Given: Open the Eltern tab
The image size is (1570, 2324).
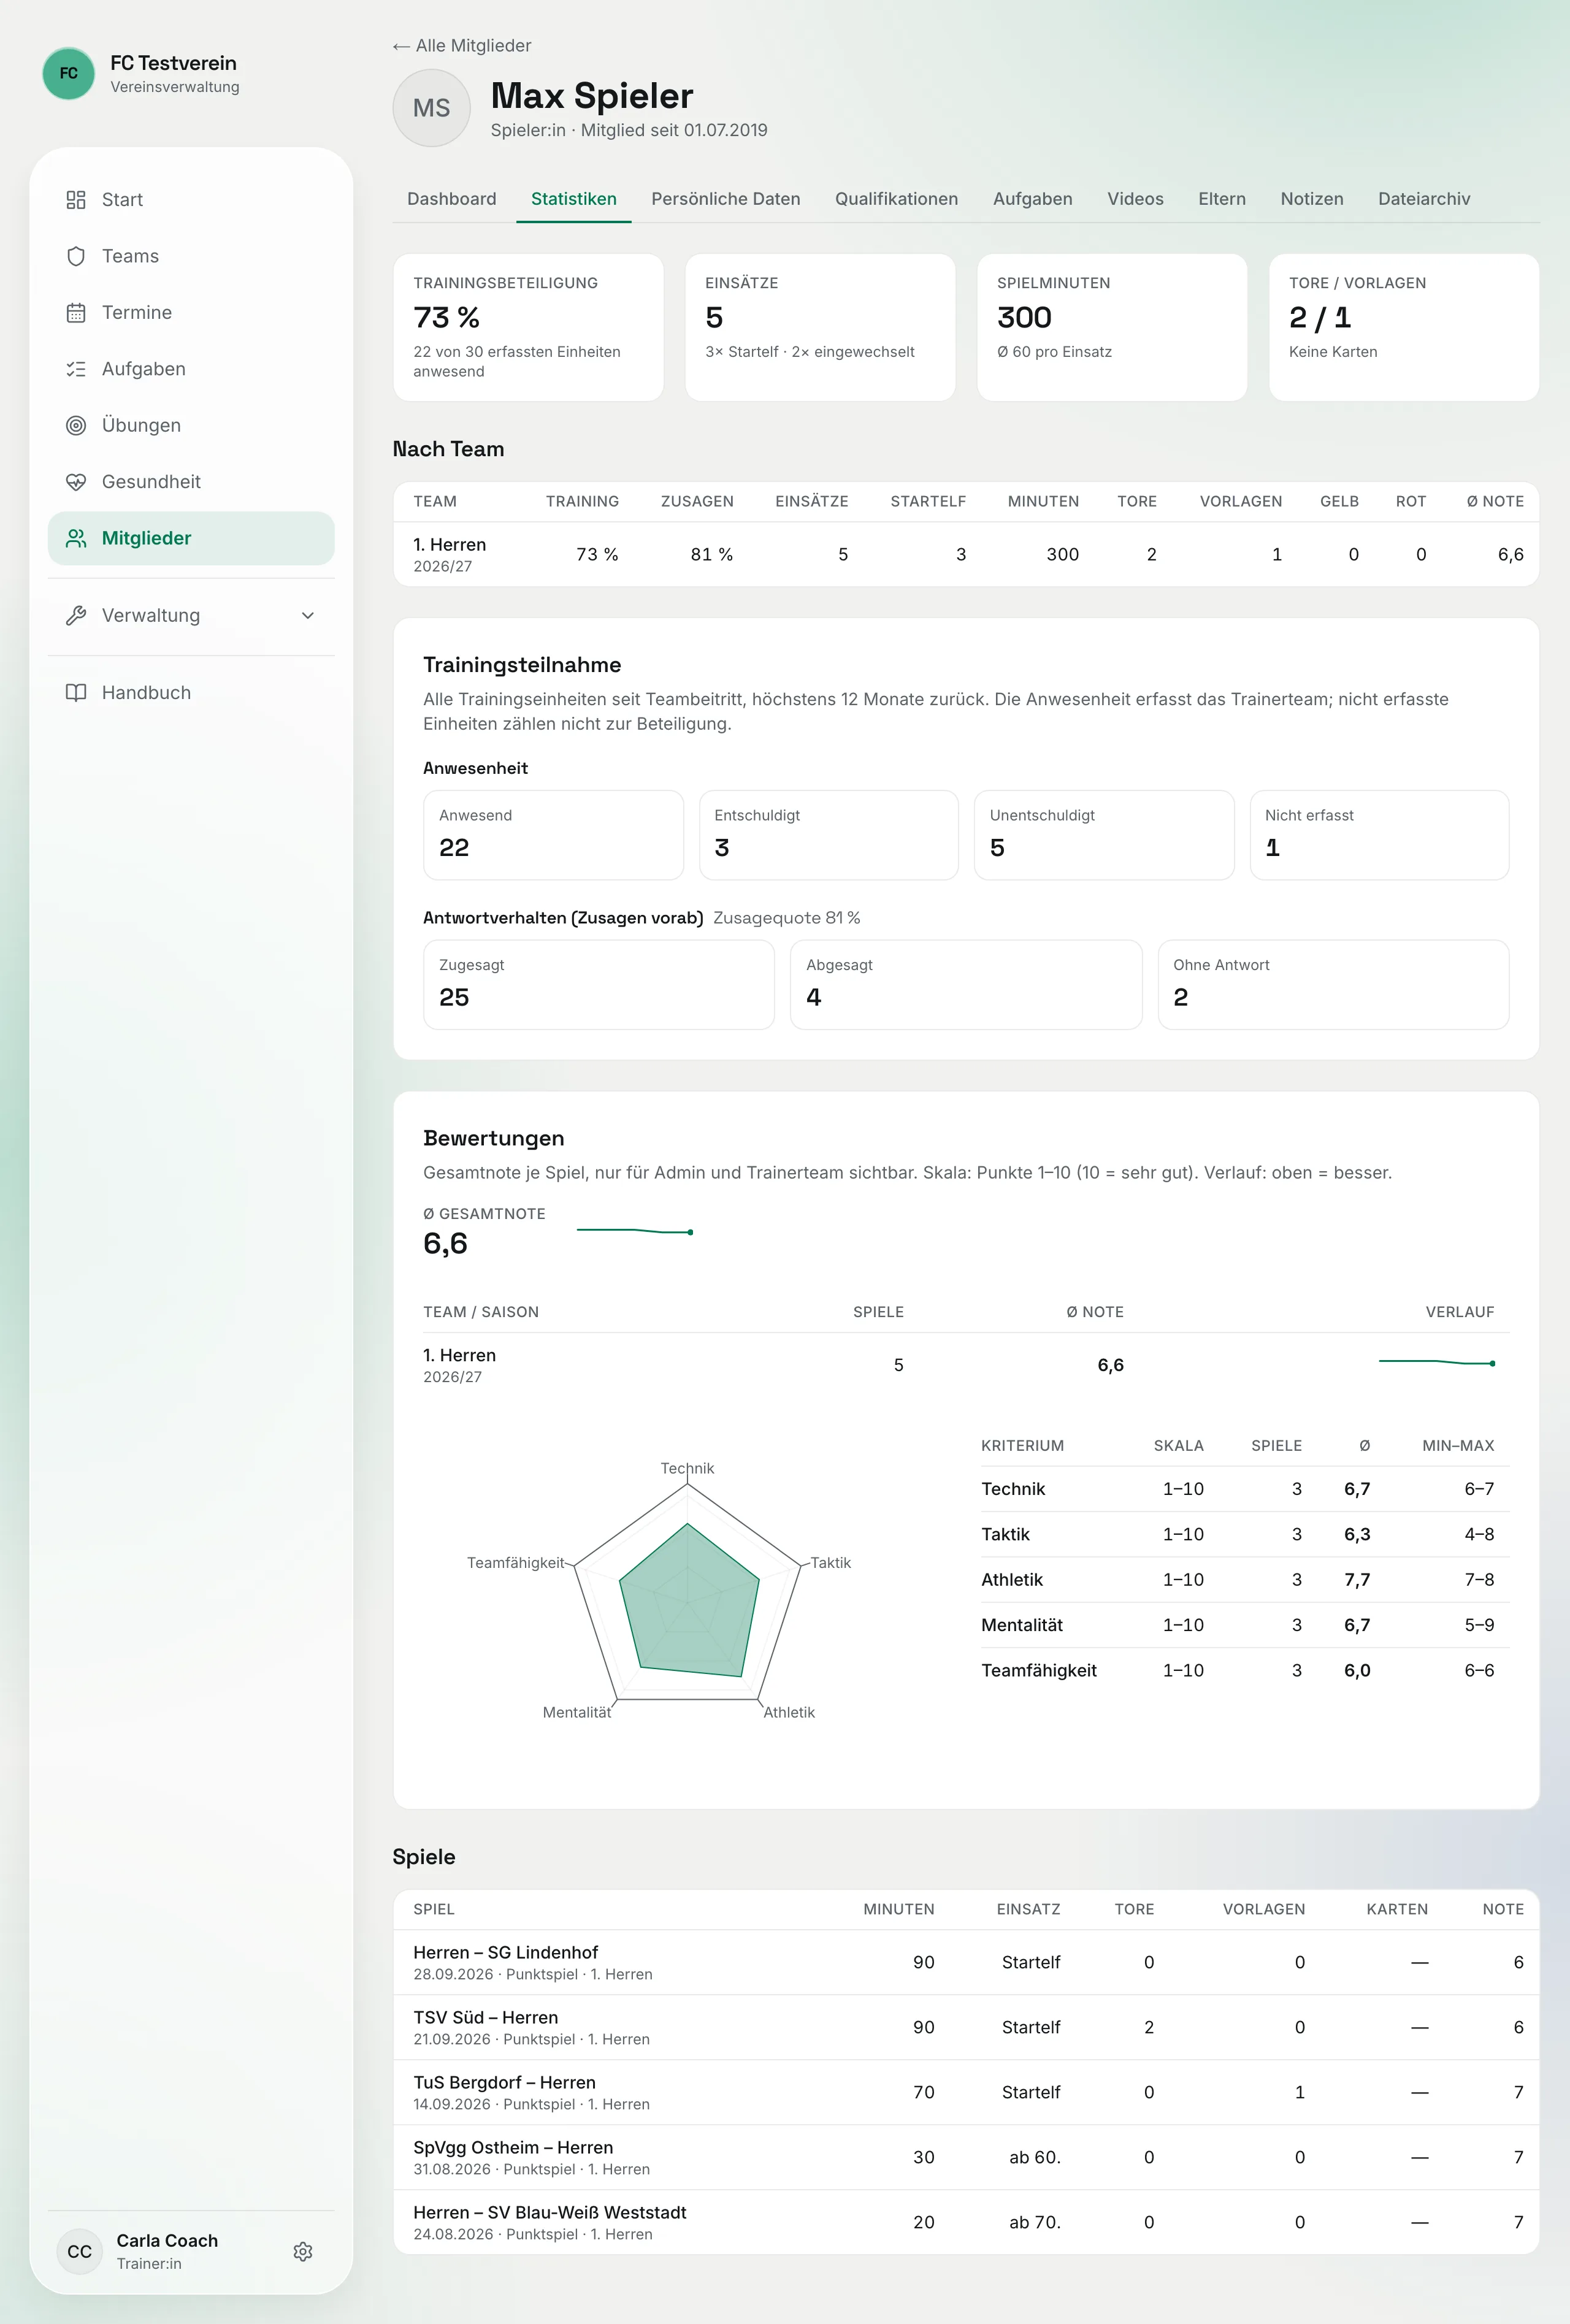Looking at the screenshot, I should tap(1222, 199).
